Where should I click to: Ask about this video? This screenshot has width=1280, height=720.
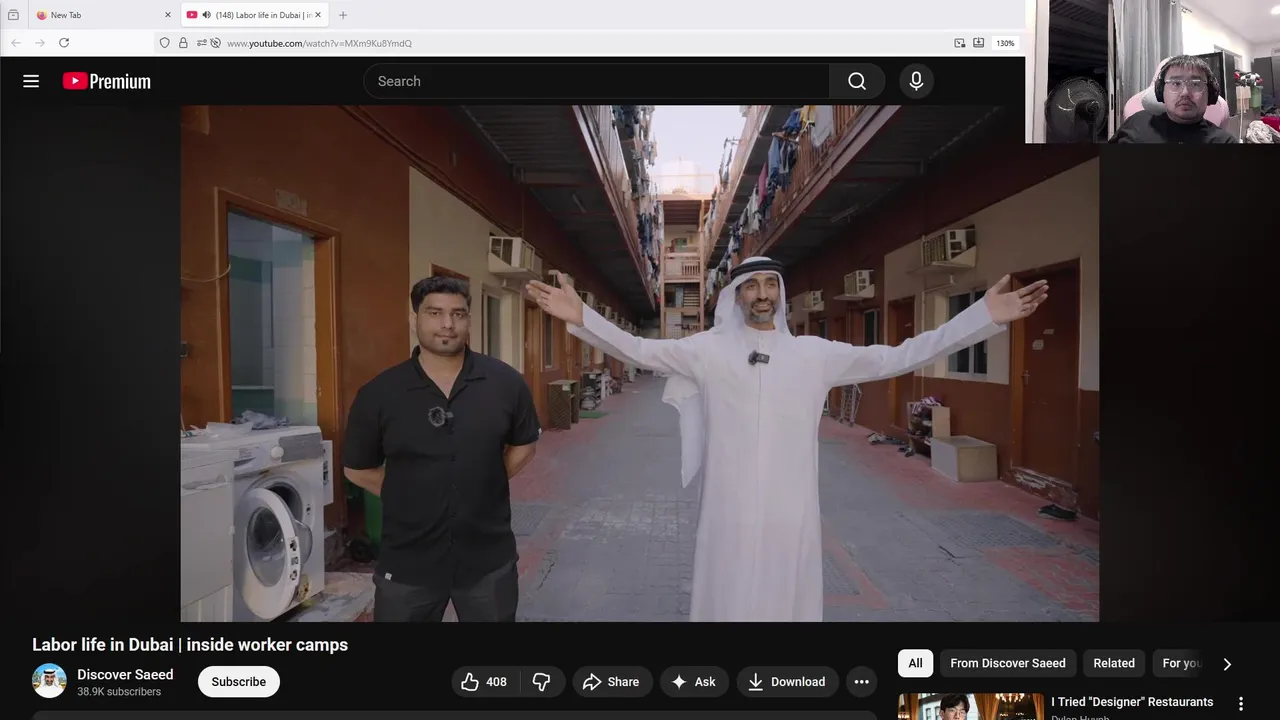coord(694,682)
